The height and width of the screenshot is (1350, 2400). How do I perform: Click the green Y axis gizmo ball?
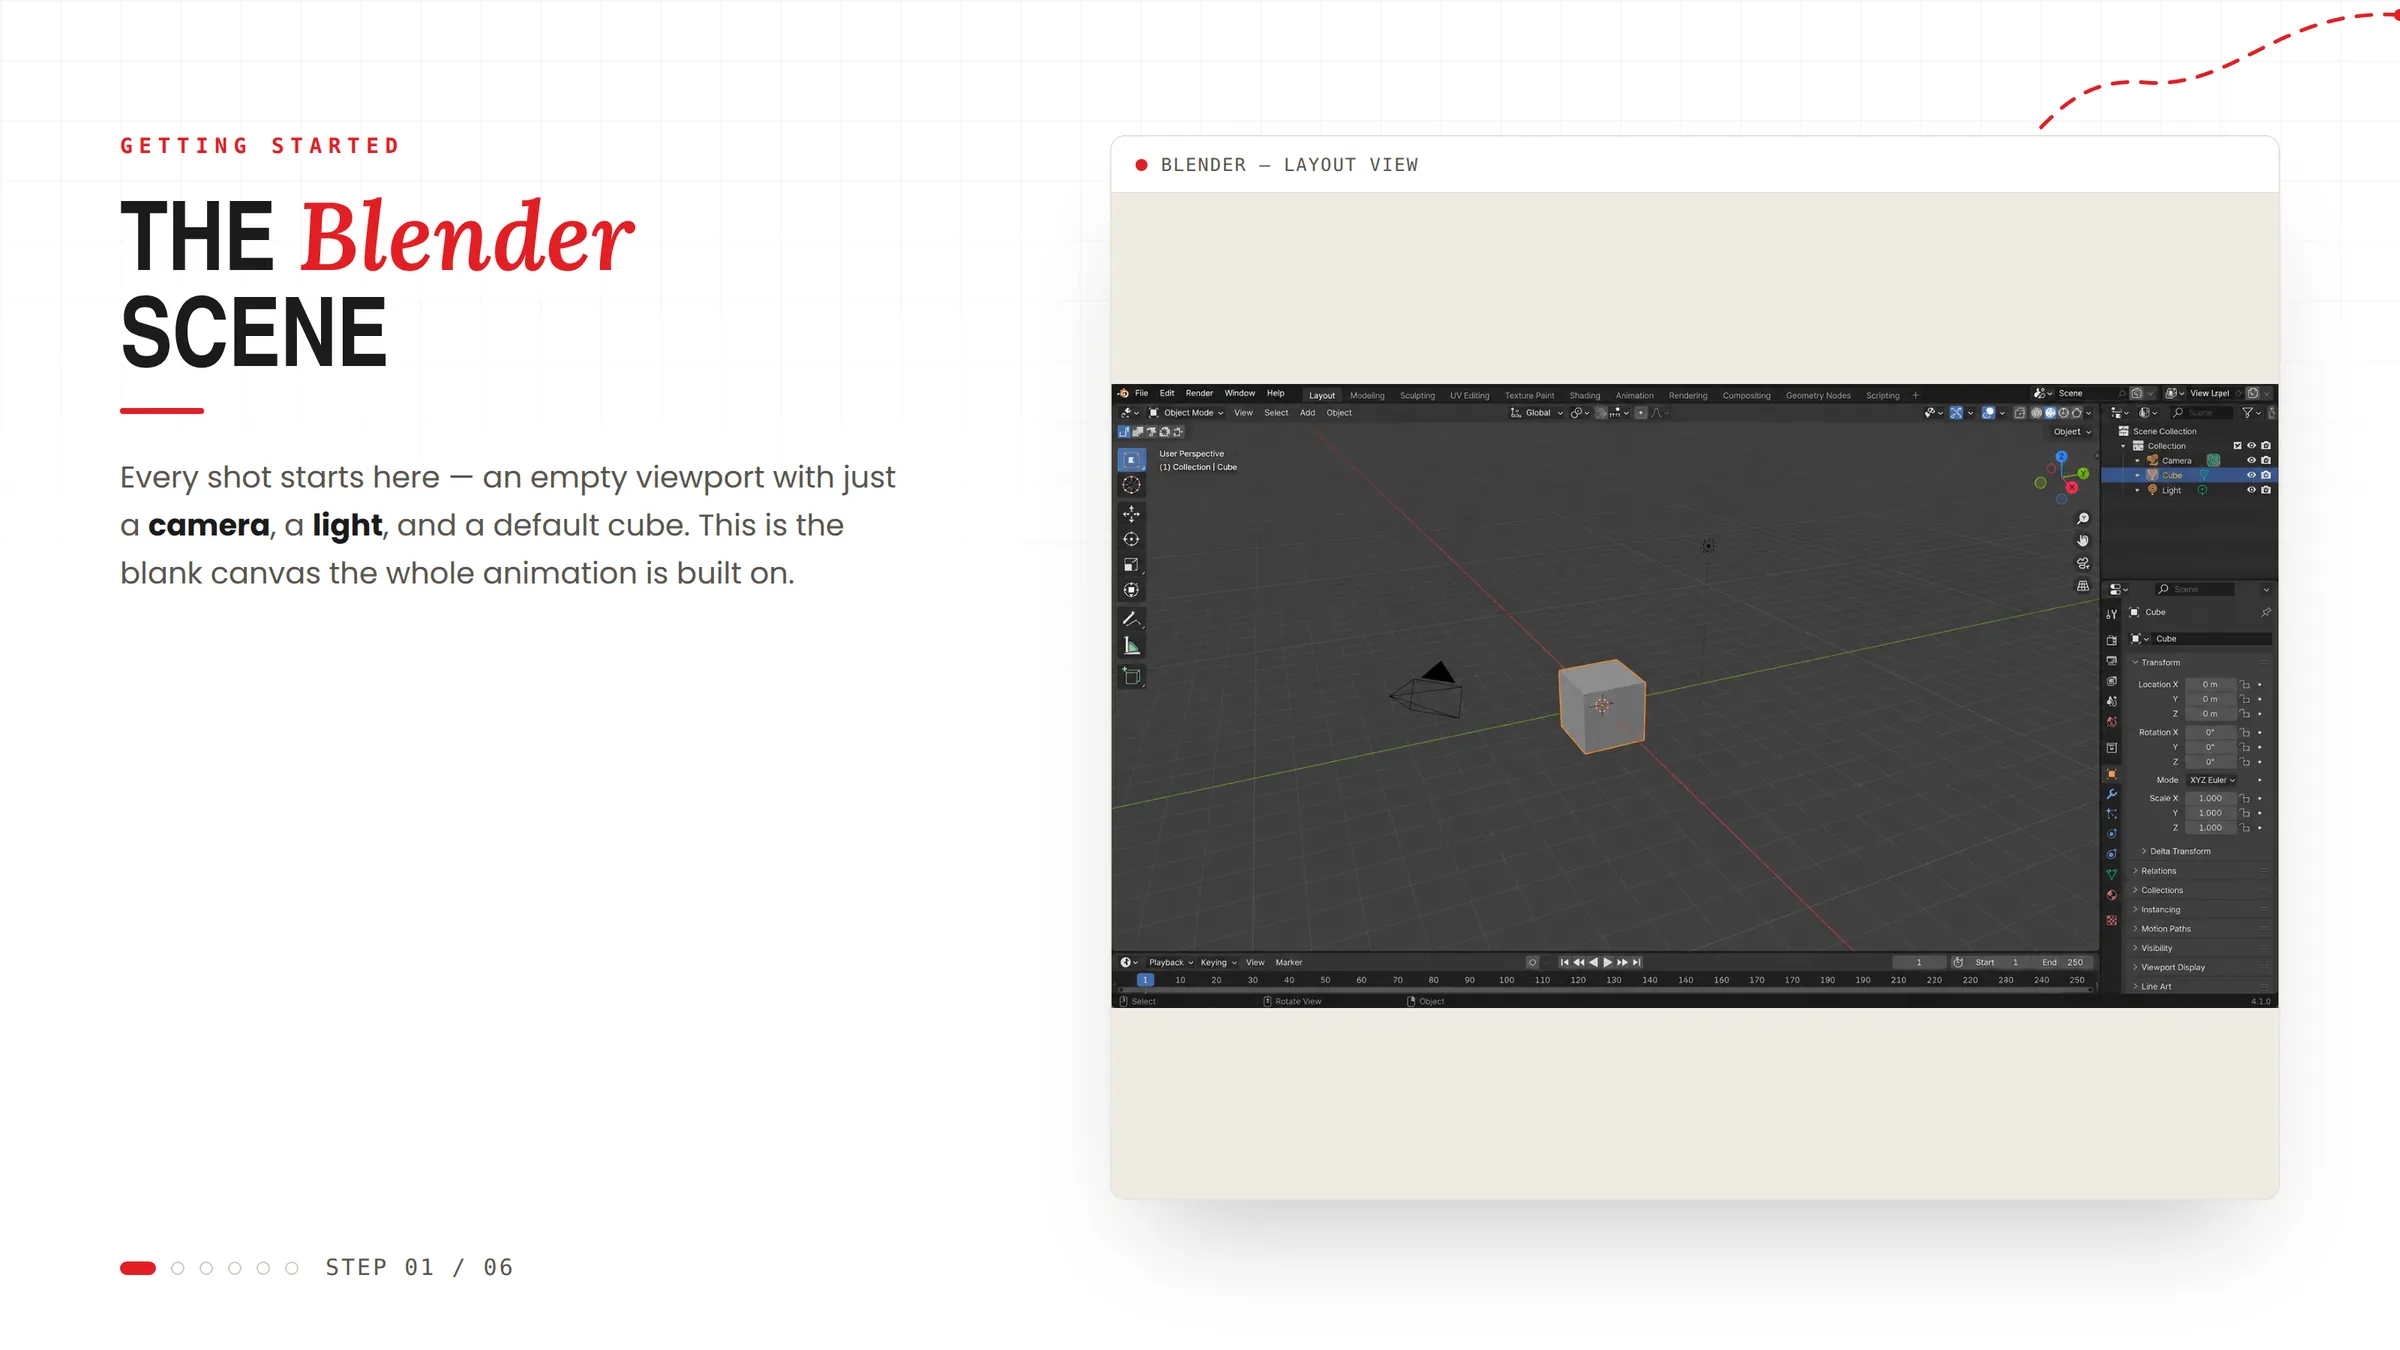pyautogui.click(x=2083, y=474)
